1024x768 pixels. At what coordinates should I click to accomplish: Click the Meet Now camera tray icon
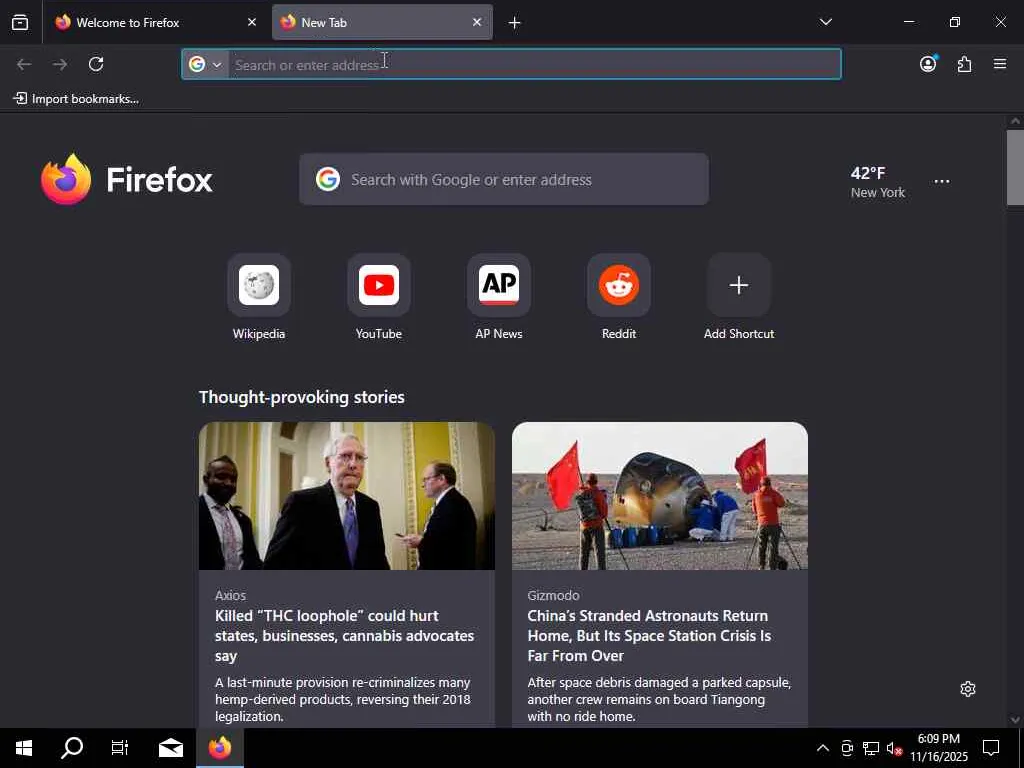coord(847,748)
